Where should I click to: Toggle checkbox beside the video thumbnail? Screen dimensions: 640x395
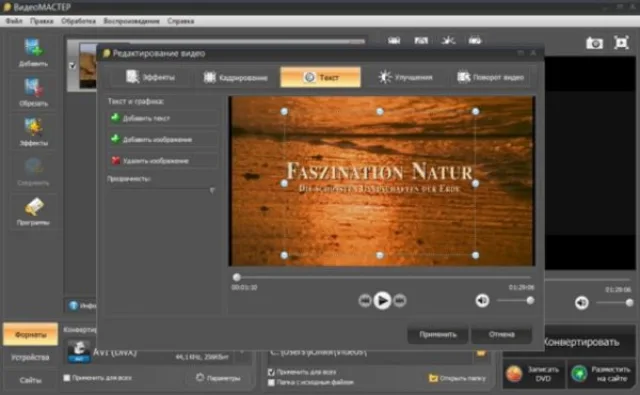[72, 65]
